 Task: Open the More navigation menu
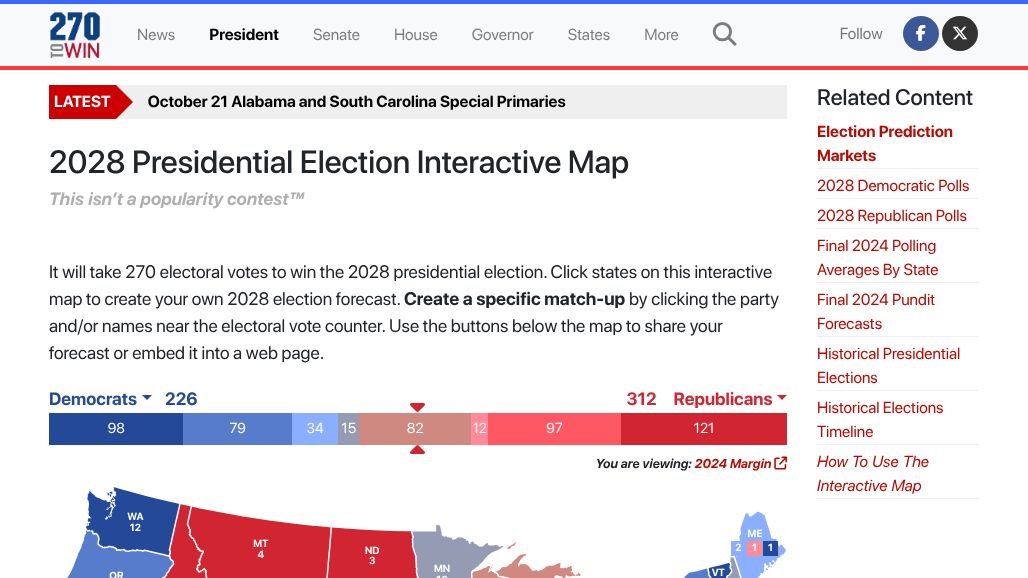coord(661,35)
